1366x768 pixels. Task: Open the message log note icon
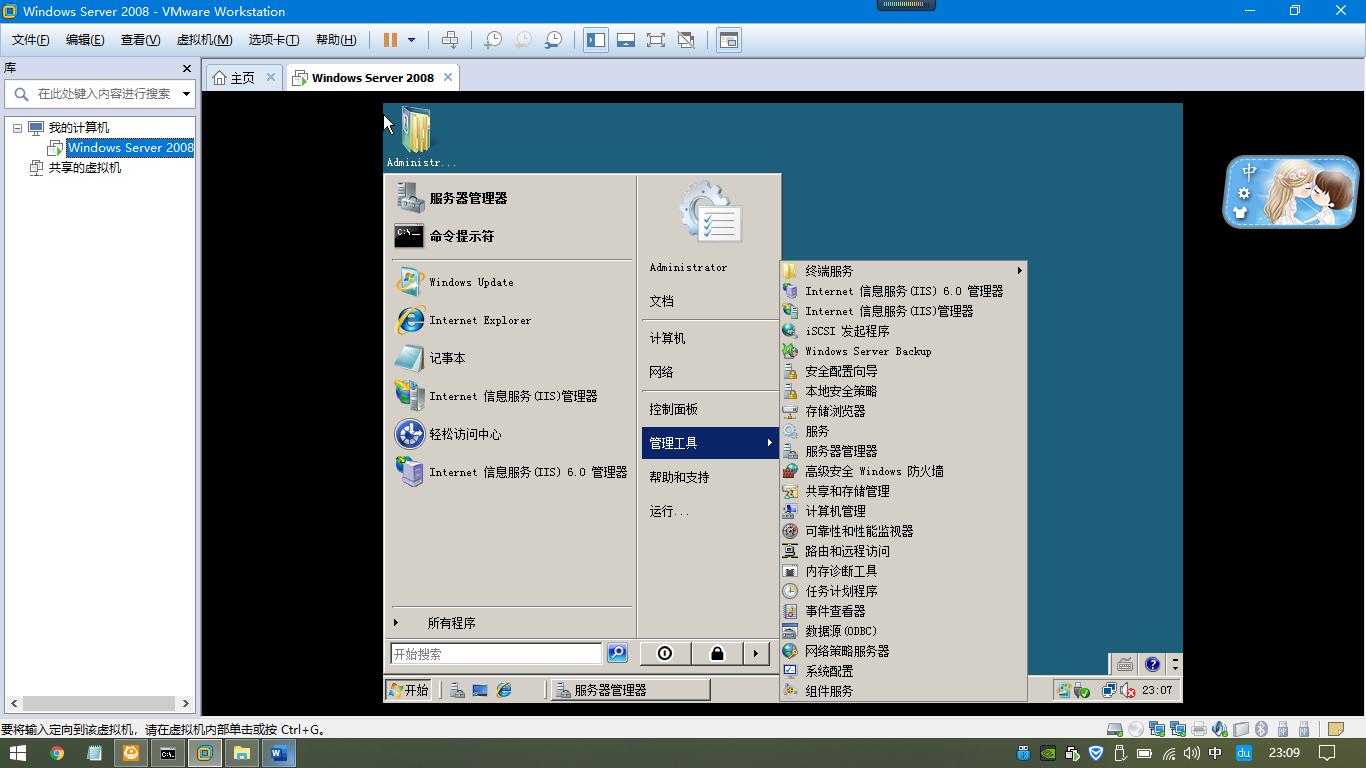(1335, 729)
